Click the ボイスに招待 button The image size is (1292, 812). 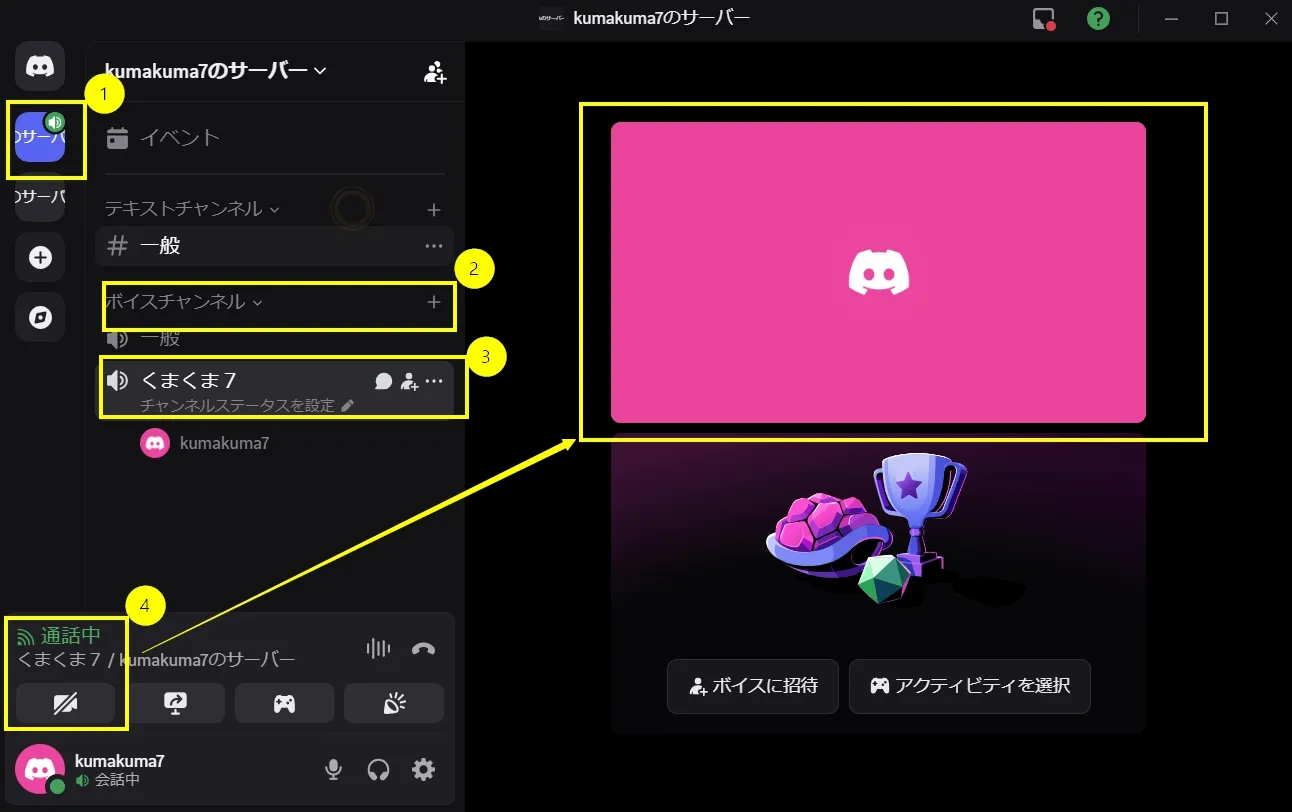click(753, 686)
